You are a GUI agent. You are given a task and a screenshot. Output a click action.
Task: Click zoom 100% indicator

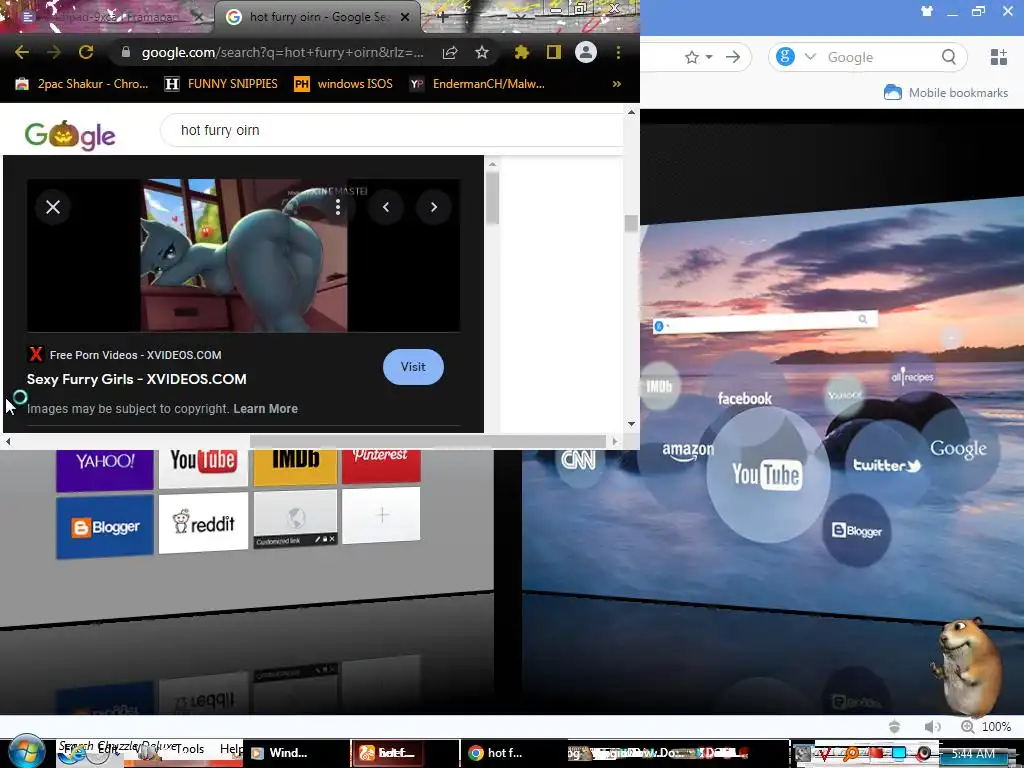point(986,726)
